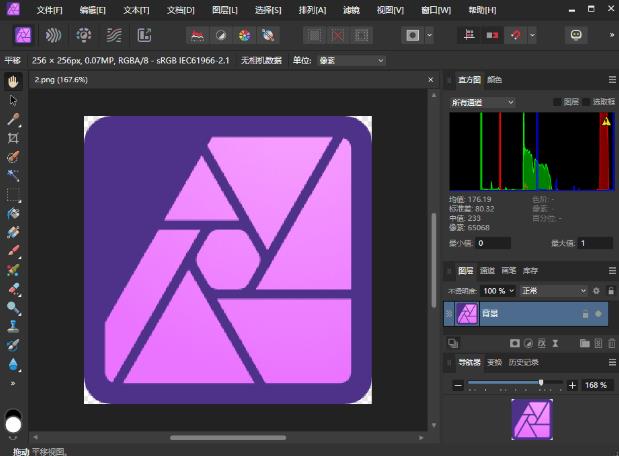Click the Select All toolbar icon

pyautogui.click(x=314, y=36)
